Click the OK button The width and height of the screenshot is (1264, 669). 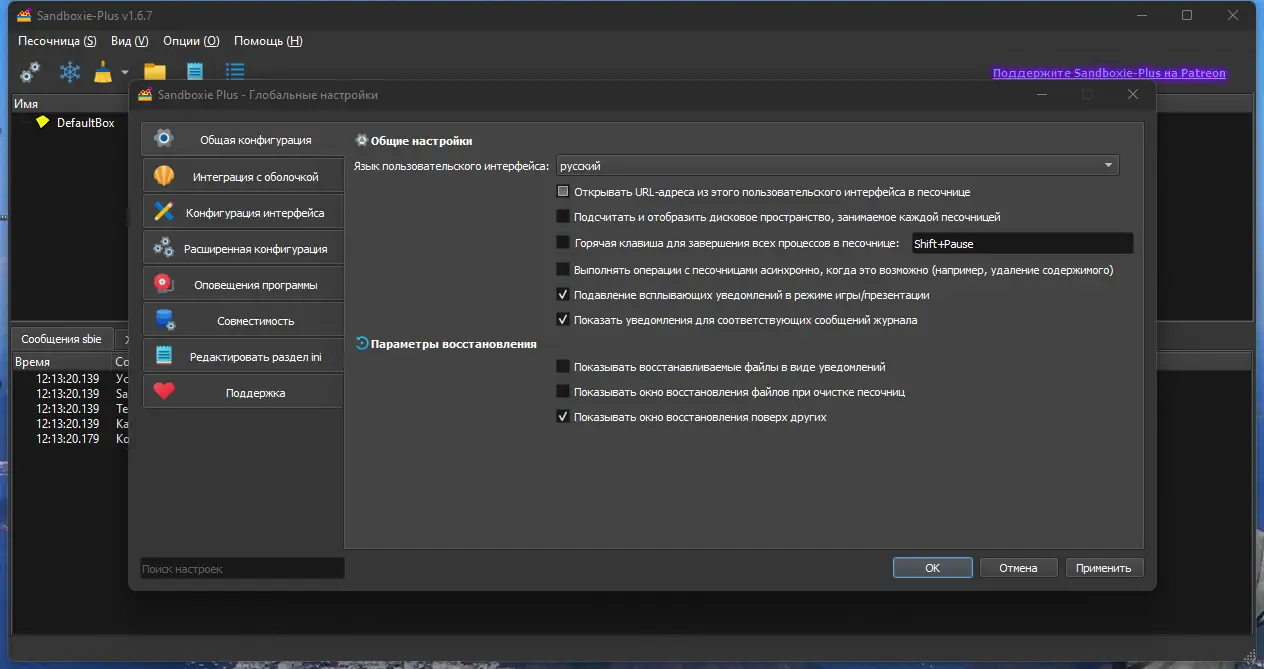(932, 567)
